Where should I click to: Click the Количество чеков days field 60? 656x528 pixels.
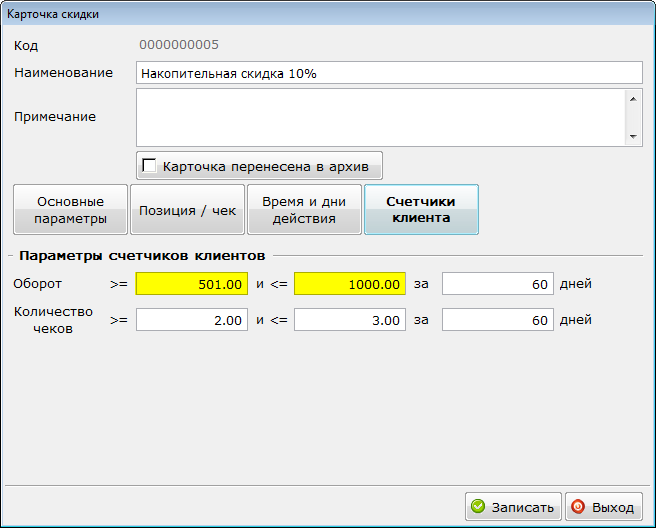click(x=498, y=320)
